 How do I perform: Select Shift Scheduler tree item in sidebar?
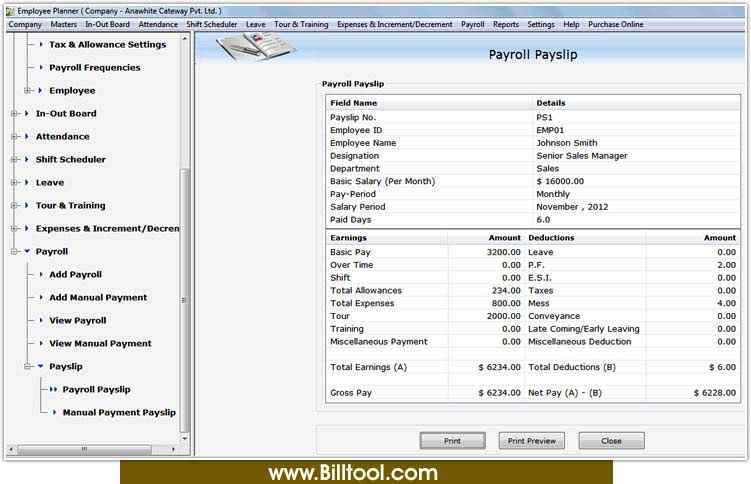(71, 159)
